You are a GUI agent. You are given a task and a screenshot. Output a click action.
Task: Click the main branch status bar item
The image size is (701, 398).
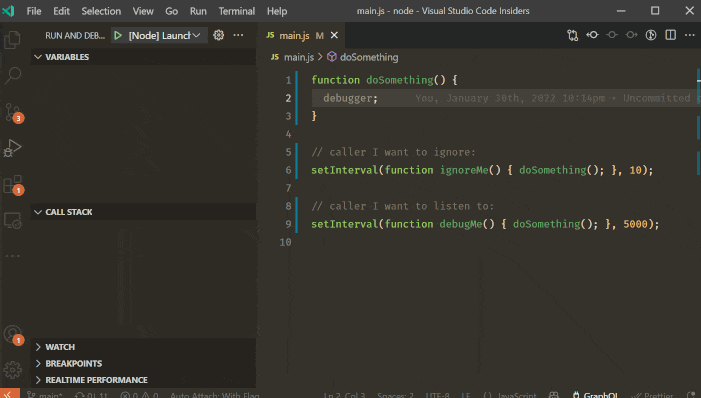click(46, 394)
